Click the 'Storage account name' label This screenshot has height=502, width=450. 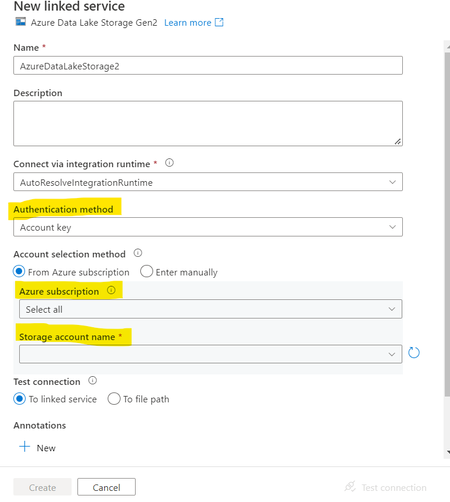point(67,337)
